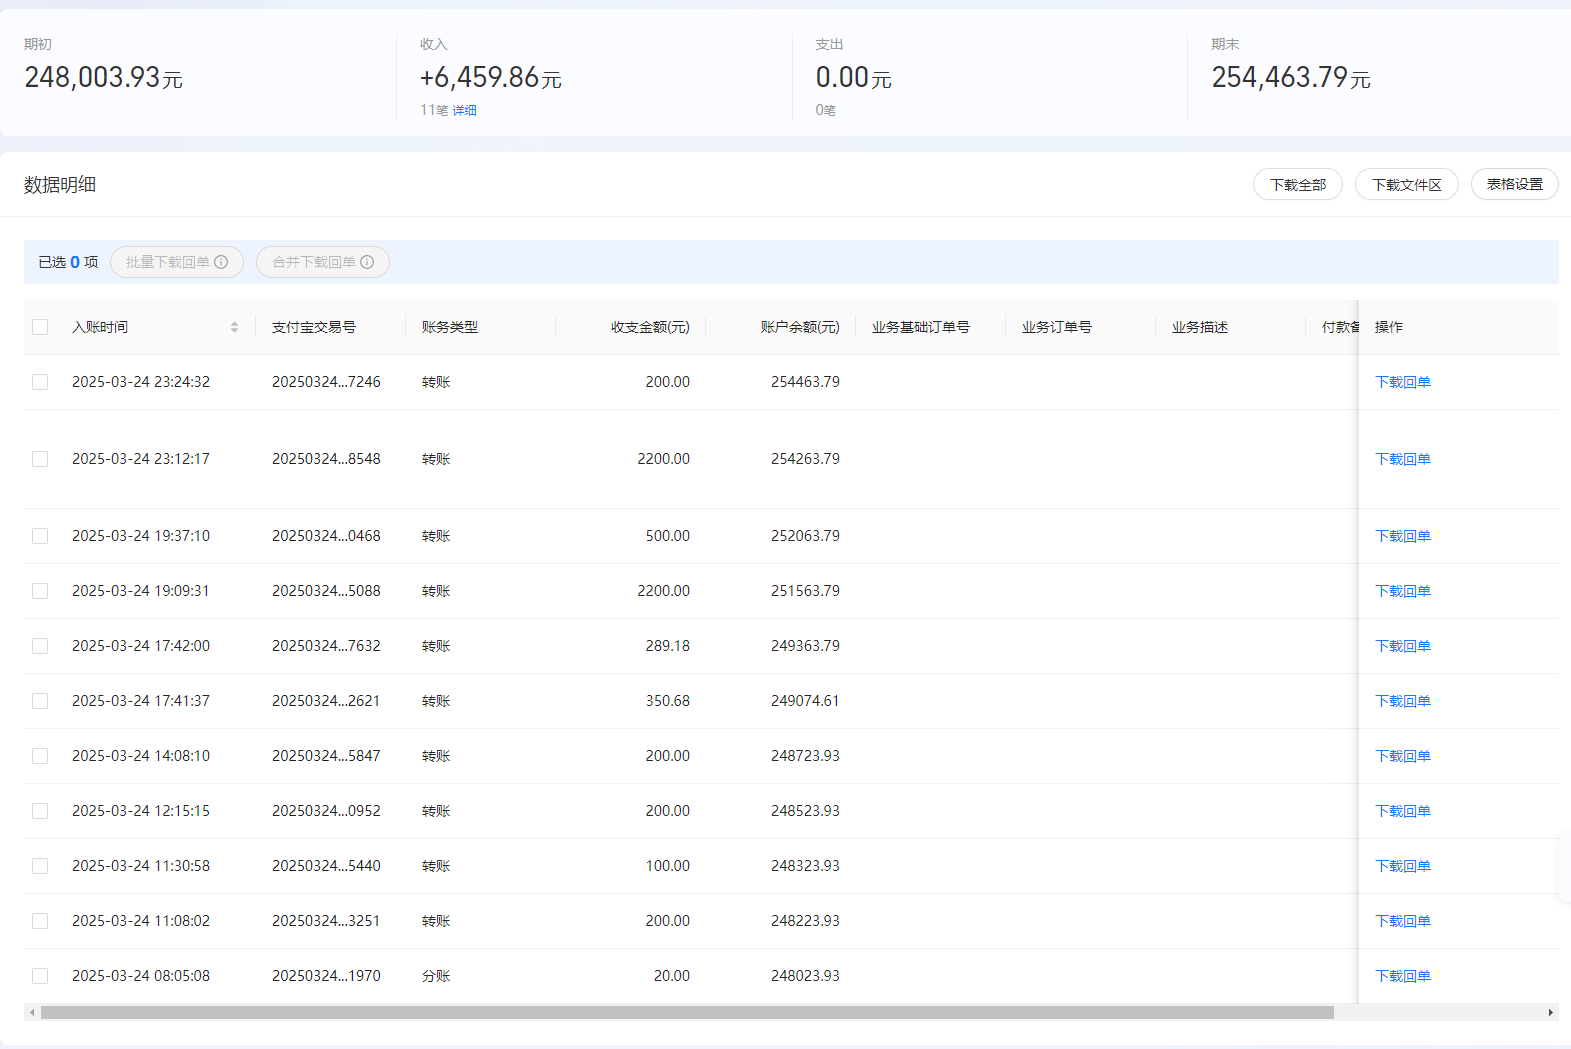Image resolution: width=1571 pixels, height=1049 pixels.
Task: Download receipt for transaction 20250324...5847
Action: (1403, 756)
